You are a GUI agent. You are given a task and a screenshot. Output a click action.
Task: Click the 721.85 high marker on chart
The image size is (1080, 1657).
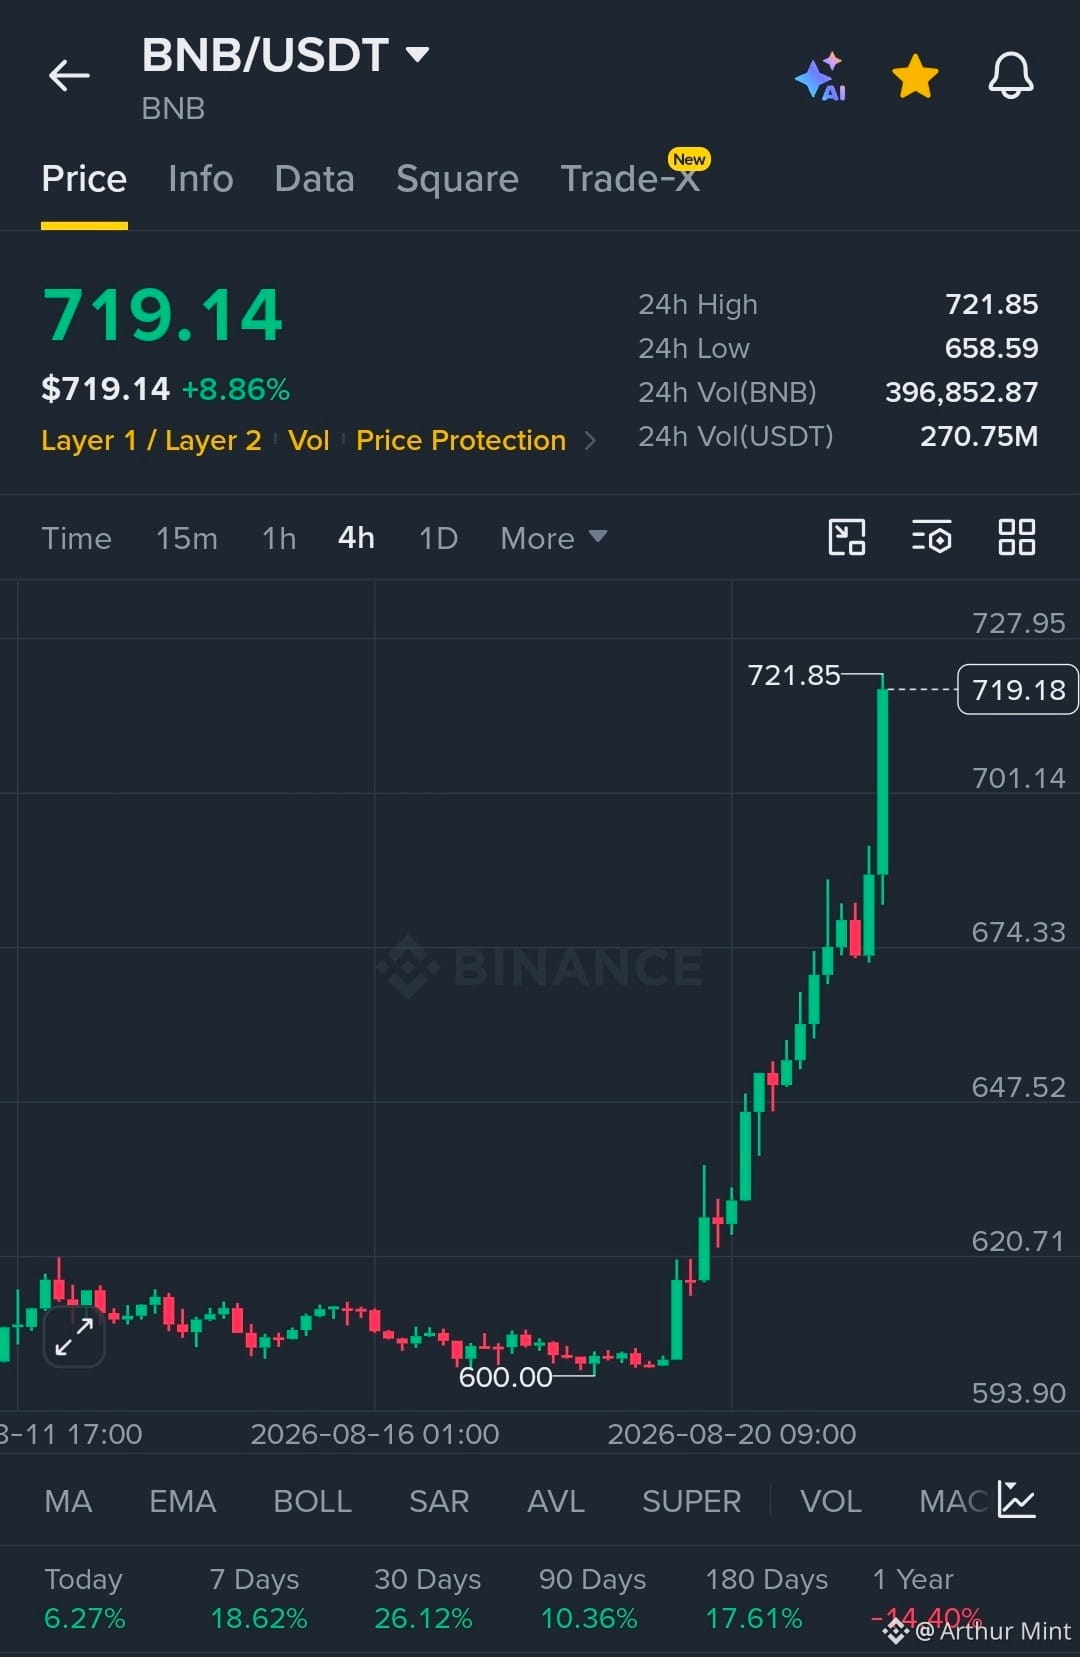point(794,675)
